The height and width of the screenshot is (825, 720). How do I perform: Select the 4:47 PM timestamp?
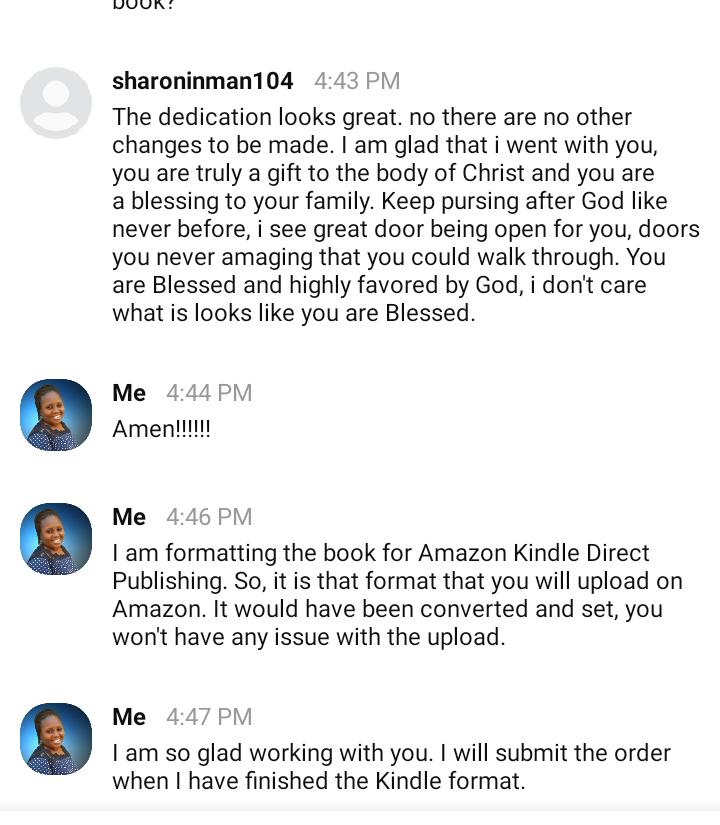[x=209, y=717]
